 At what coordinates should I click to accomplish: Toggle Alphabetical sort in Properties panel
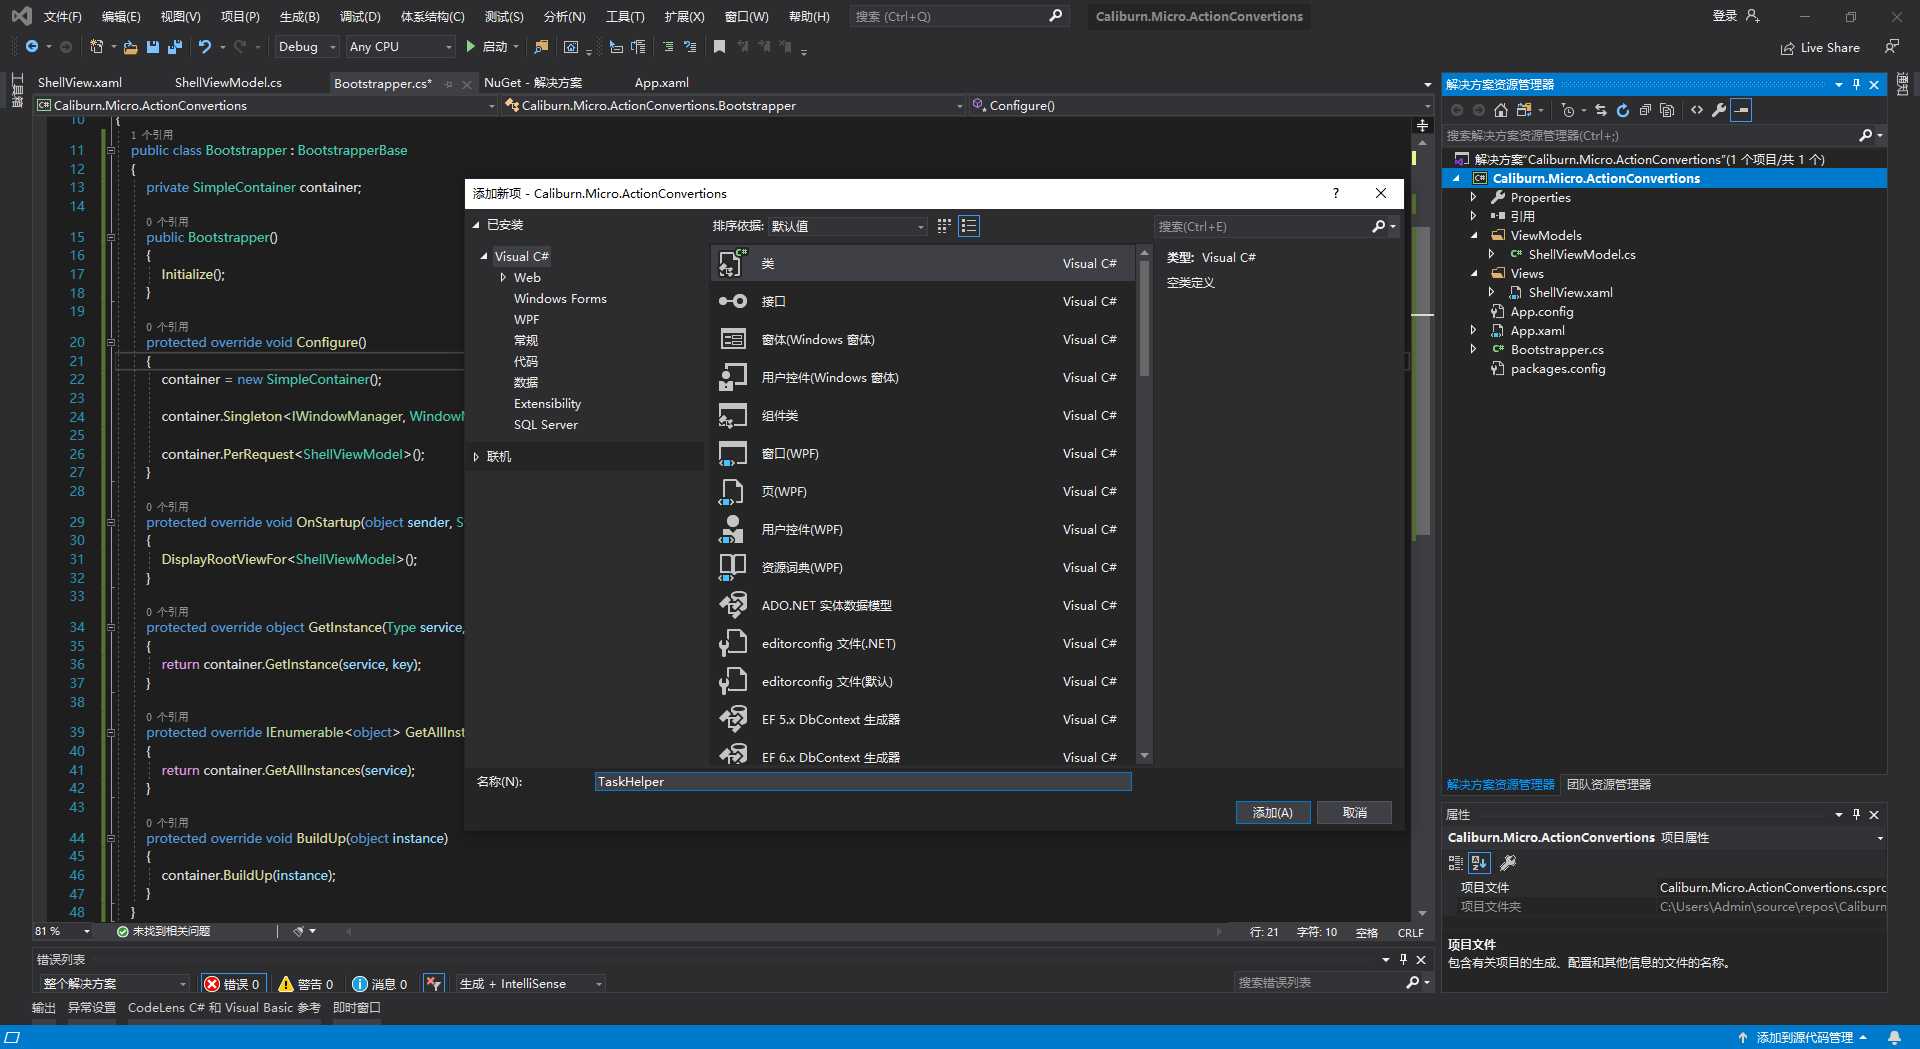1480,862
